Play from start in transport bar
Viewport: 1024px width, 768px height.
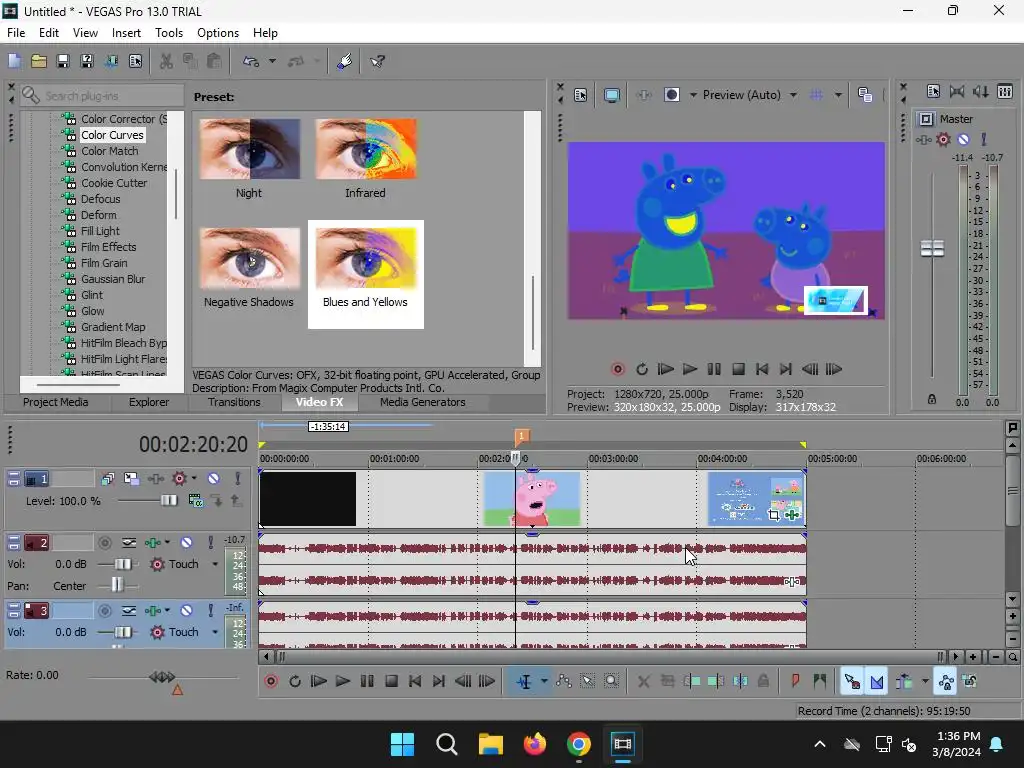[318, 682]
